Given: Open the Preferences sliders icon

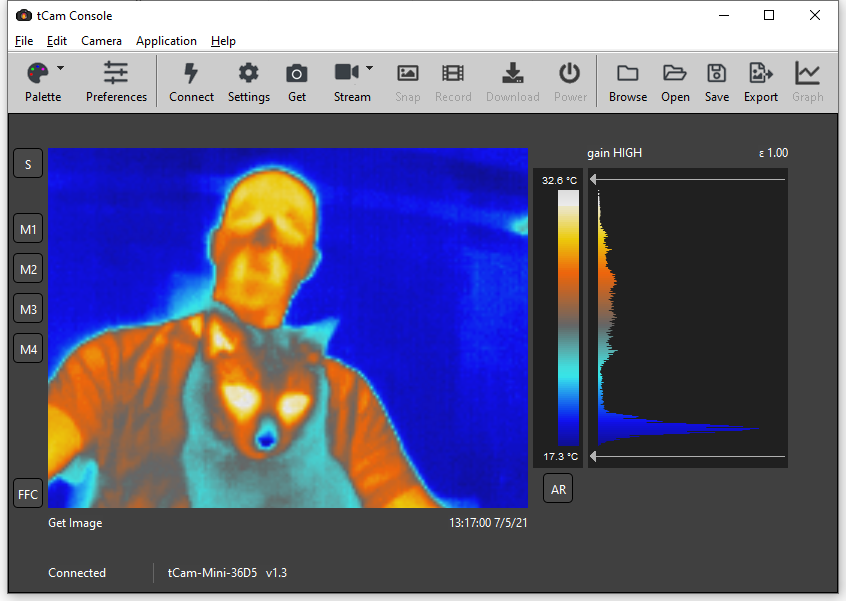Looking at the screenshot, I should (116, 74).
